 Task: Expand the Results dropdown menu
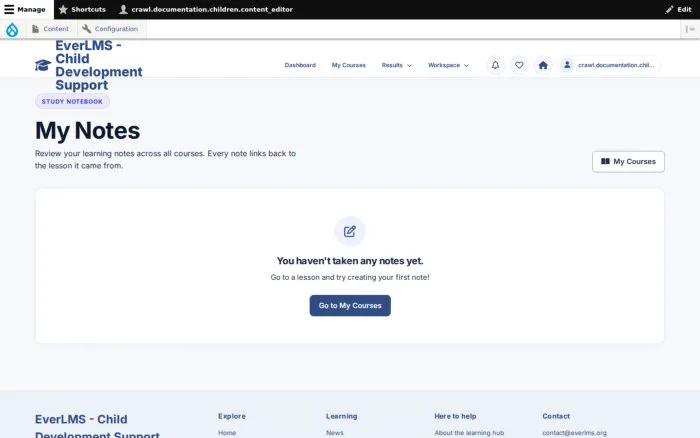(x=396, y=65)
